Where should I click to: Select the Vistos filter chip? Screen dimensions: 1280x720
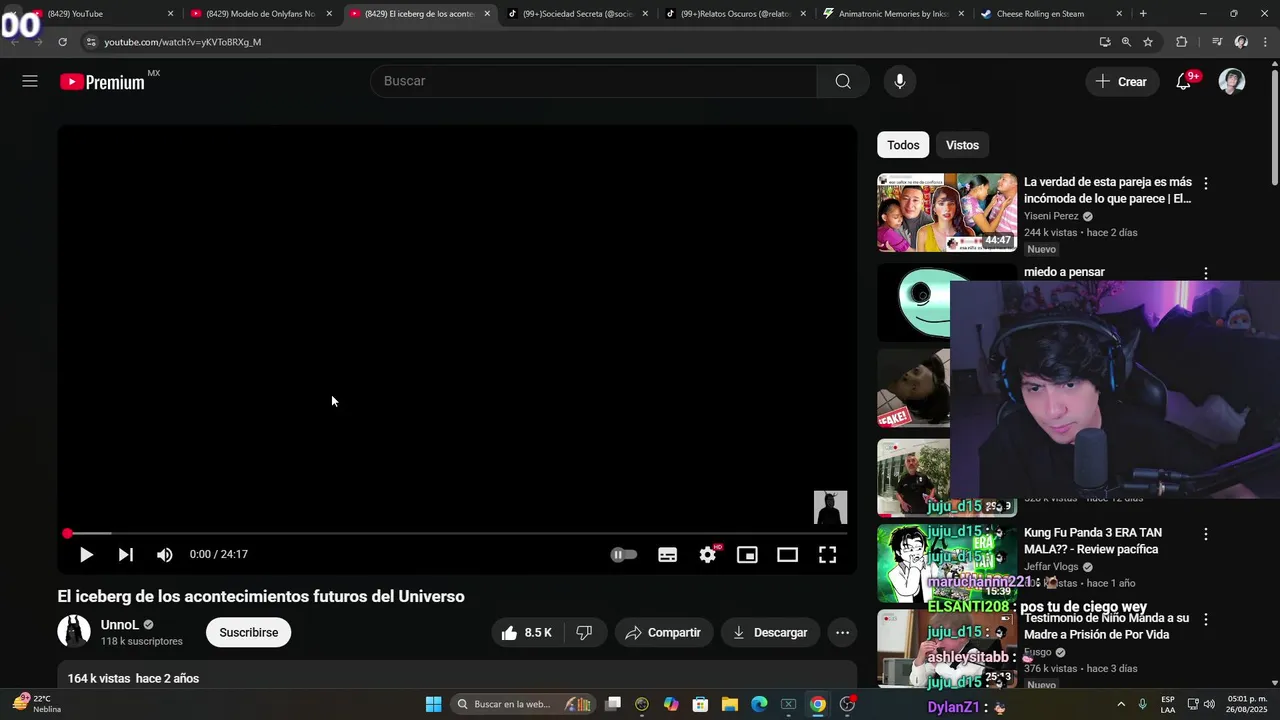962,145
